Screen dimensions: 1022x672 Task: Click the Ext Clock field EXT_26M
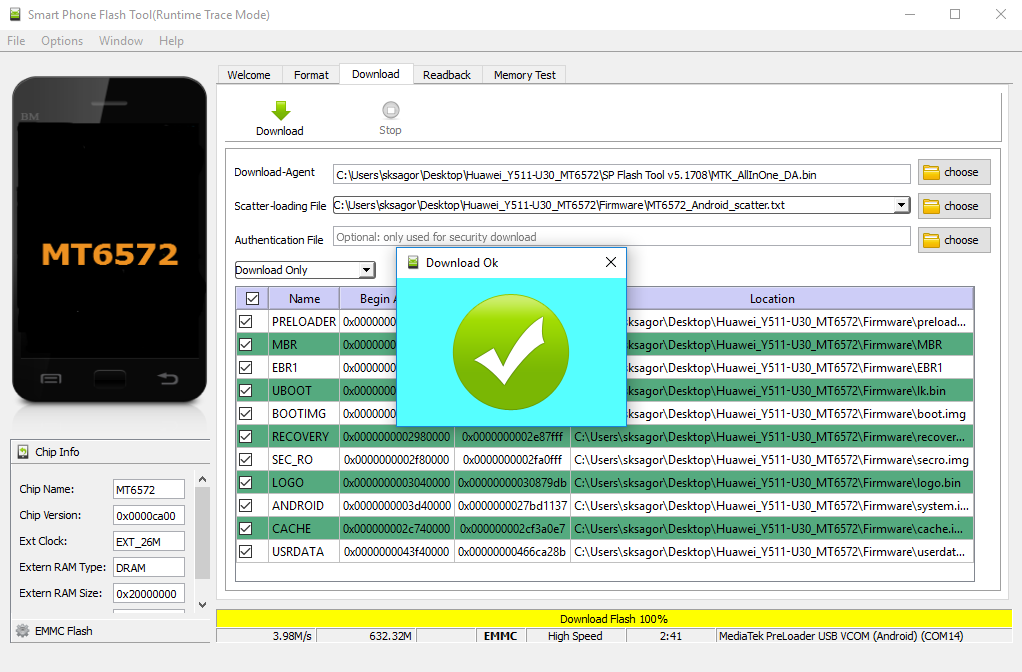point(149,542)
